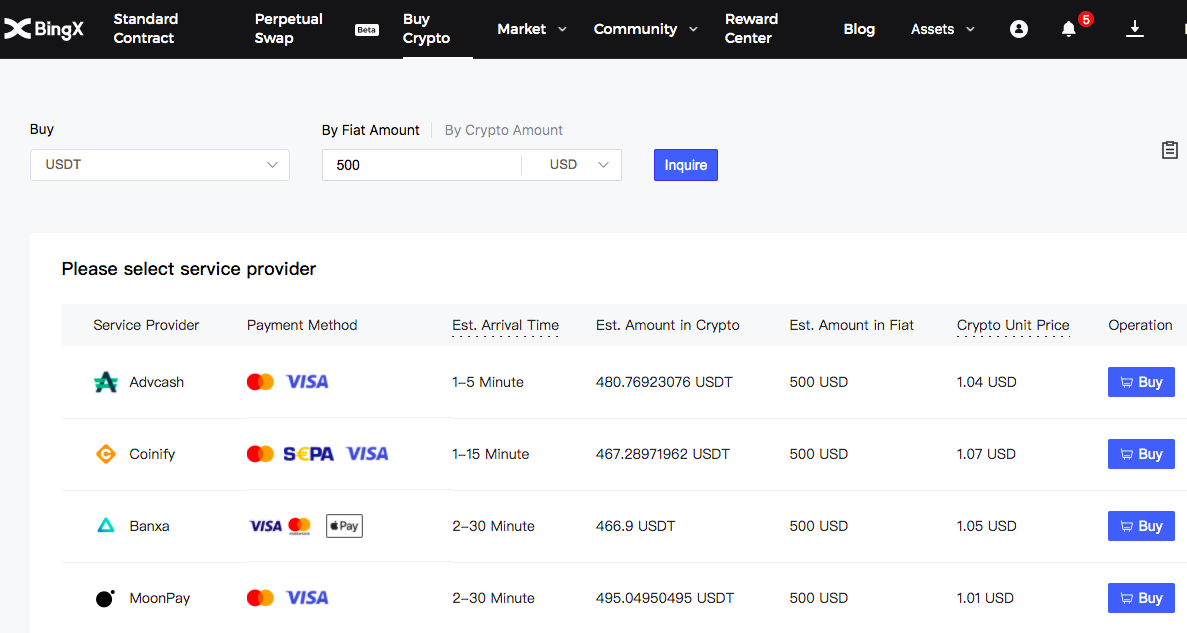Click the BingX logo
The height and width of the screenshot is (633, 1187).
point(44,29)
